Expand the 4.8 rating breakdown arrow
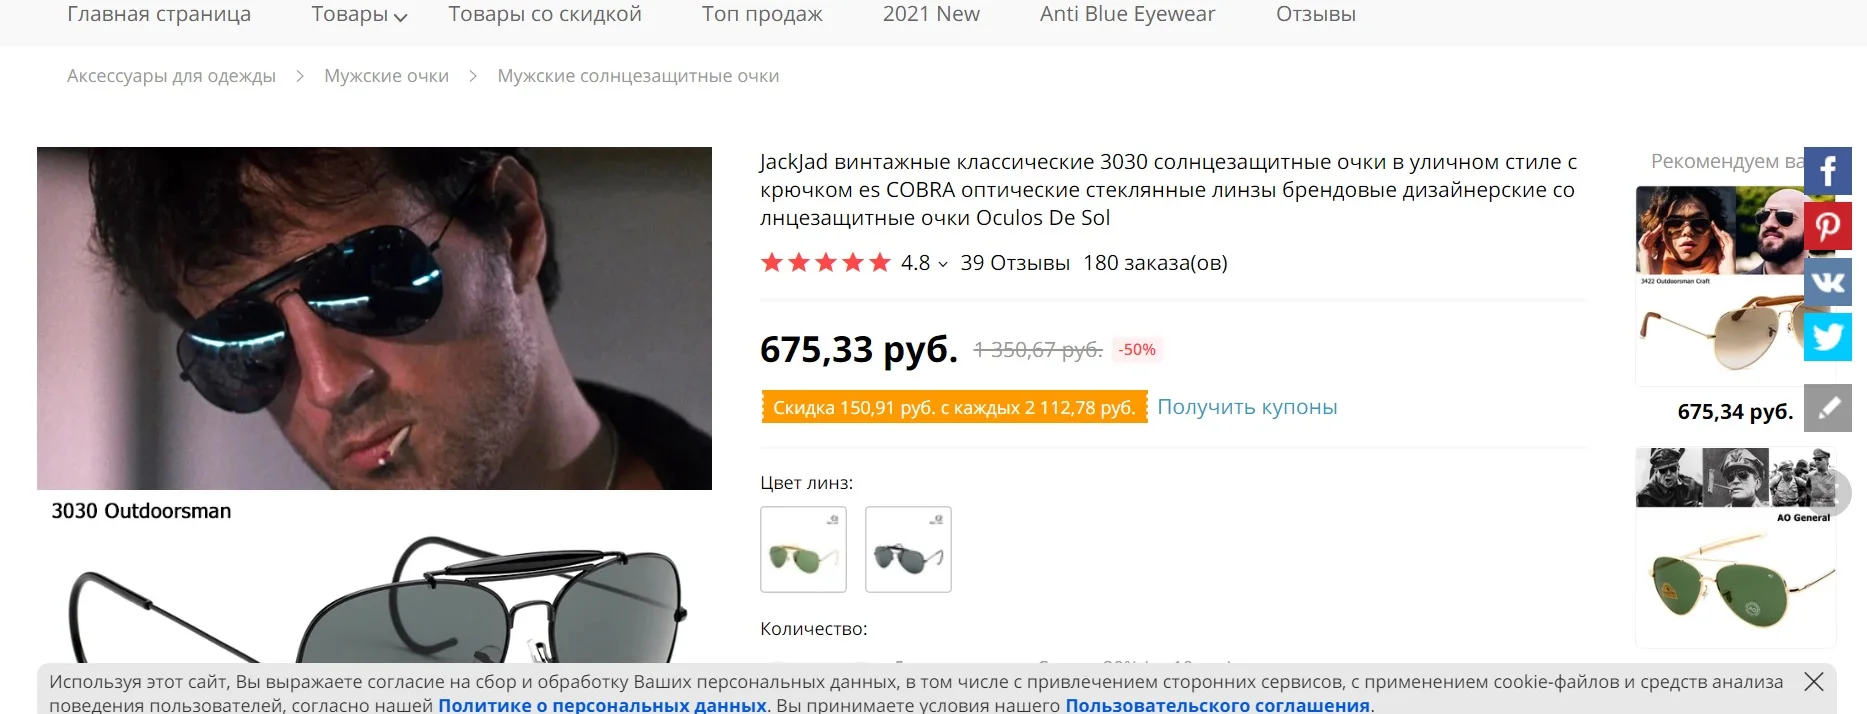Viewport: 1867px width, 714px height. click(943, 264)
